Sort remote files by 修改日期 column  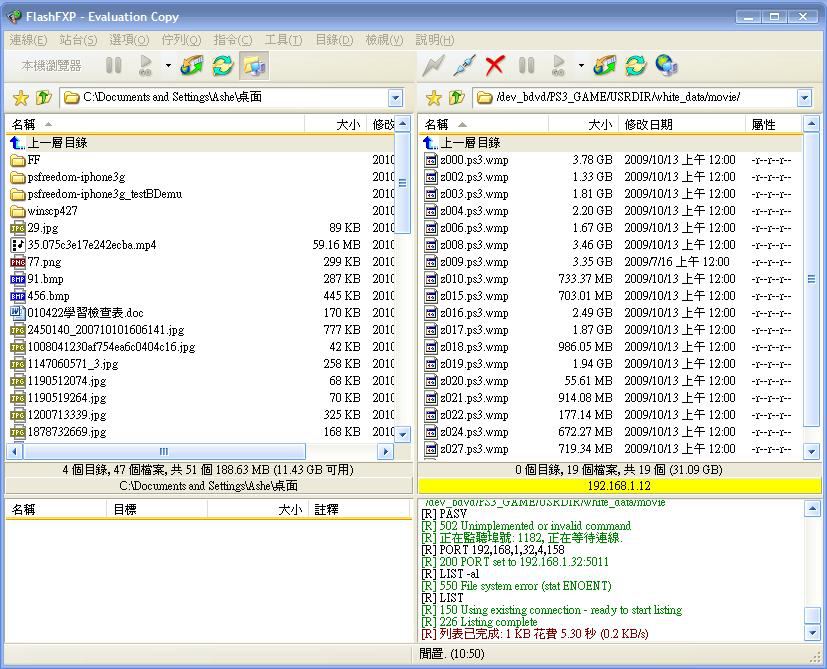coord(681,125)
